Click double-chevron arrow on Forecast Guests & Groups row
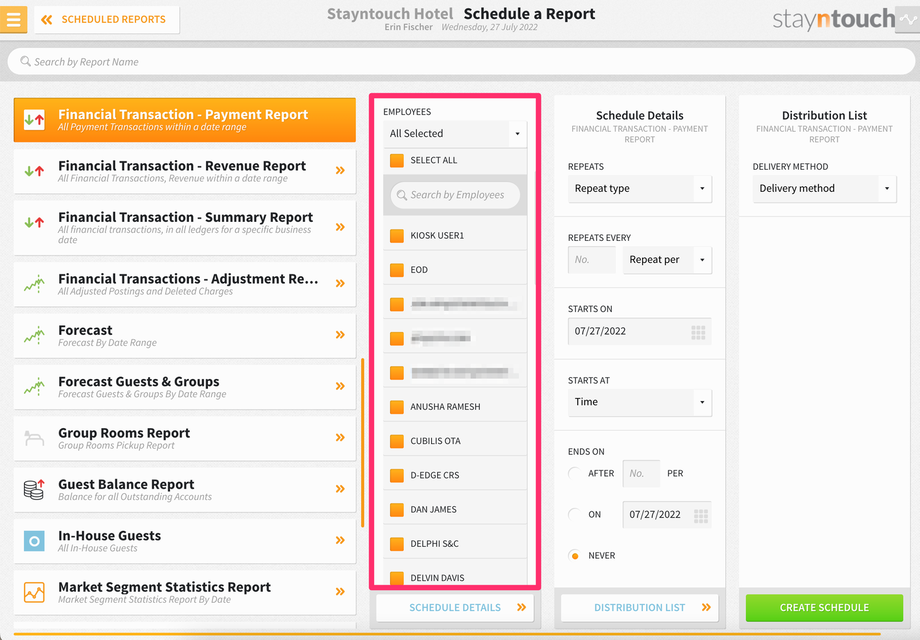The image size is (920, 640). click(340, 386)
